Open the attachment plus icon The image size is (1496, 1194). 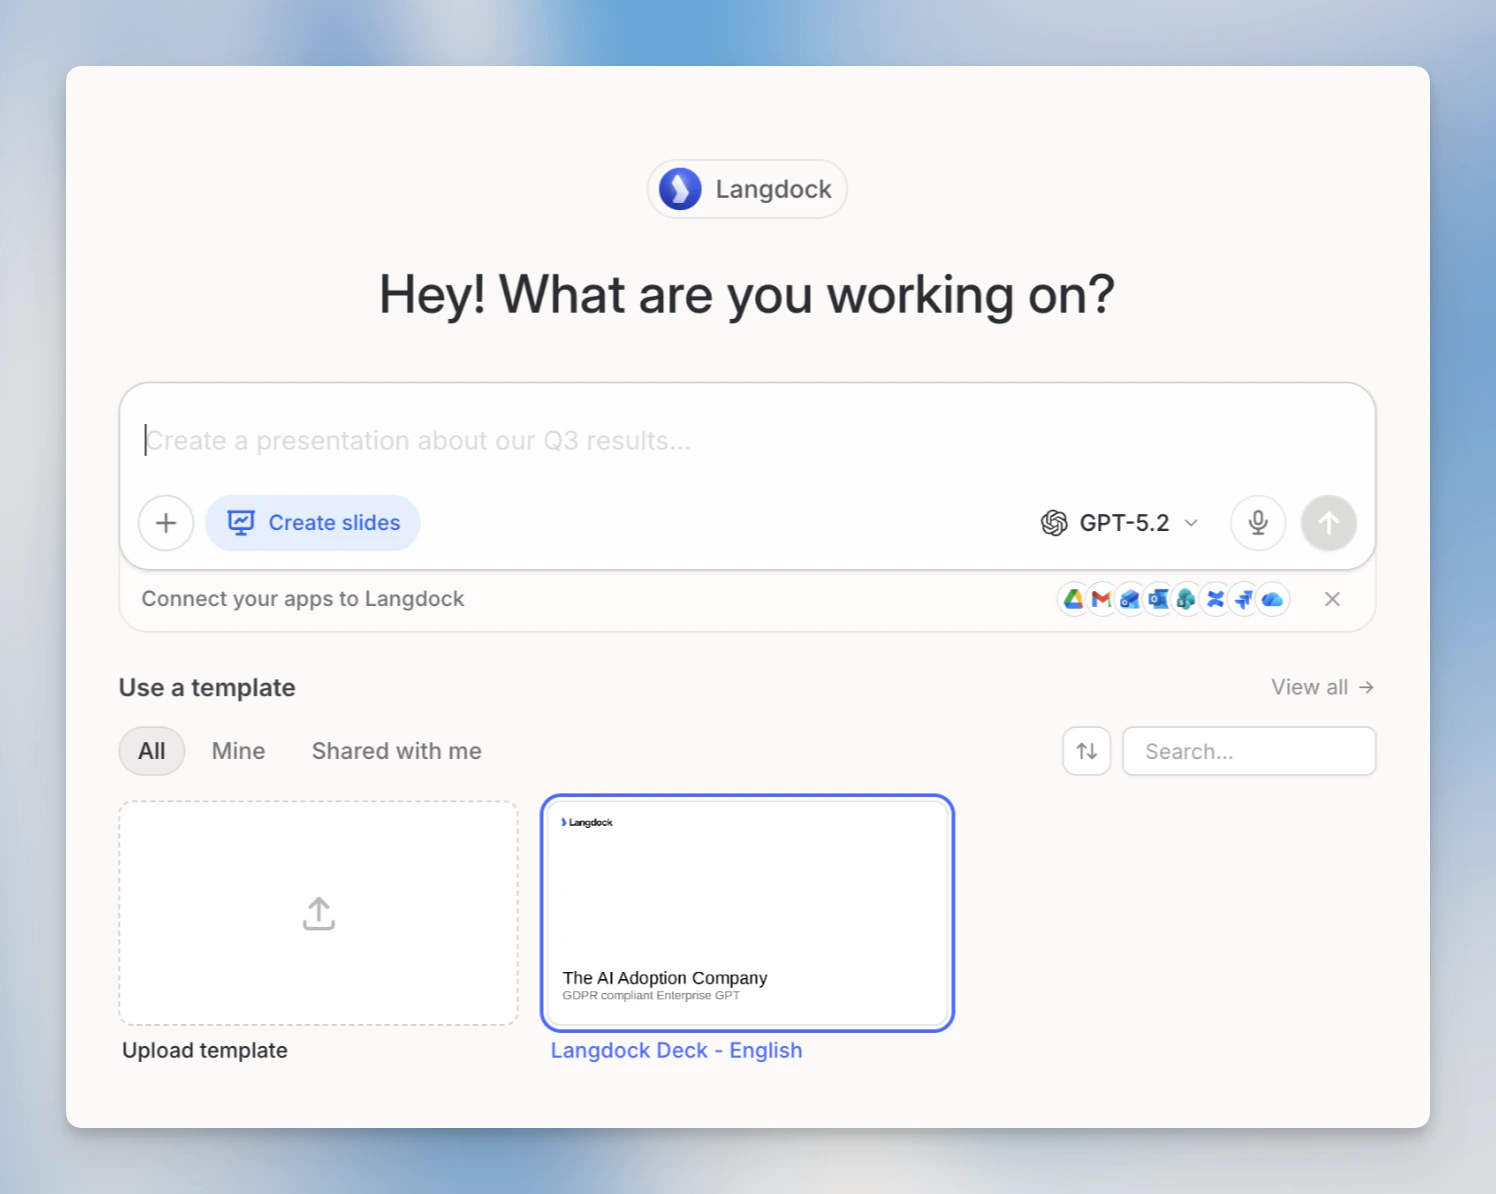(x=166, y=522)
